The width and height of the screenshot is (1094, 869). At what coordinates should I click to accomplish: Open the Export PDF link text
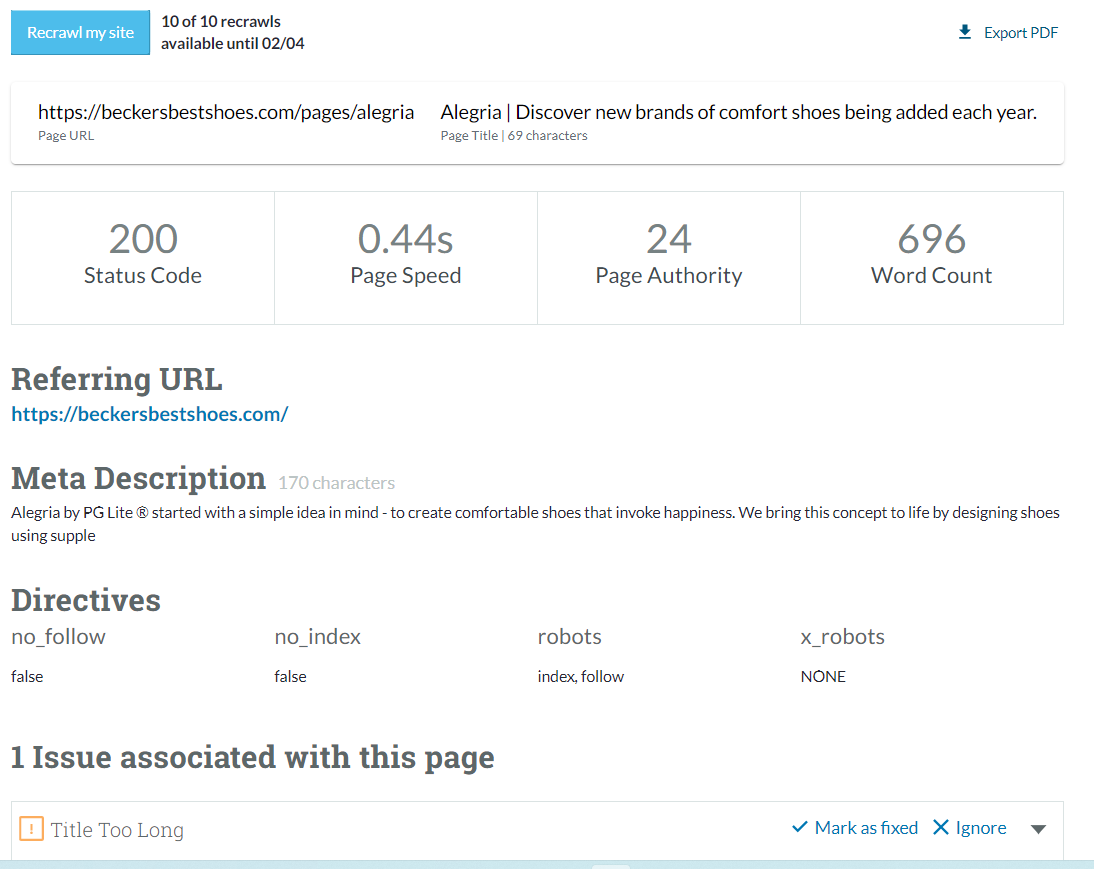1020,33
